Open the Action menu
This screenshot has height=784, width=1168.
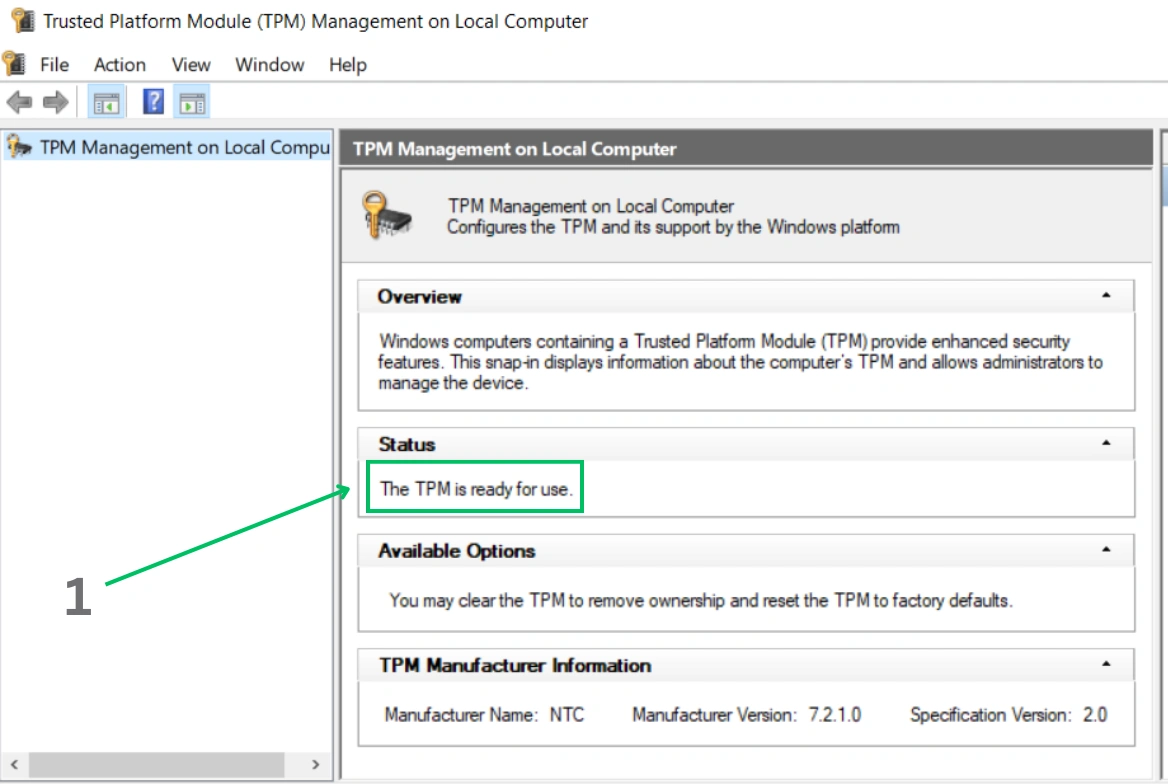pyautogui.click(x=119, y=64)
